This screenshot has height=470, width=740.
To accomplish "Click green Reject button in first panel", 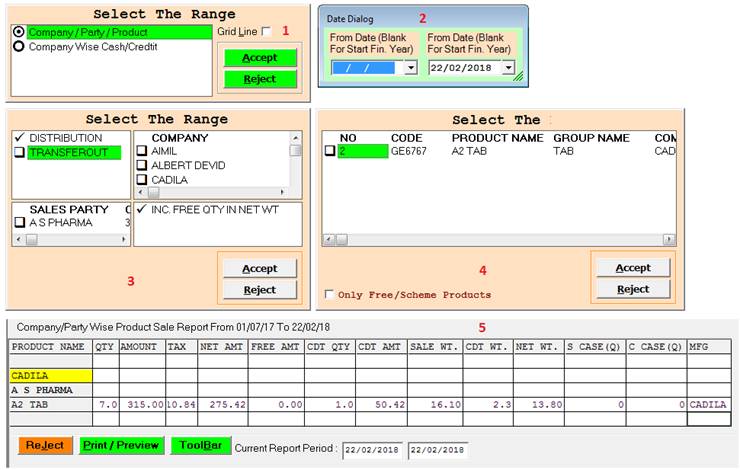I will point(260,79).
